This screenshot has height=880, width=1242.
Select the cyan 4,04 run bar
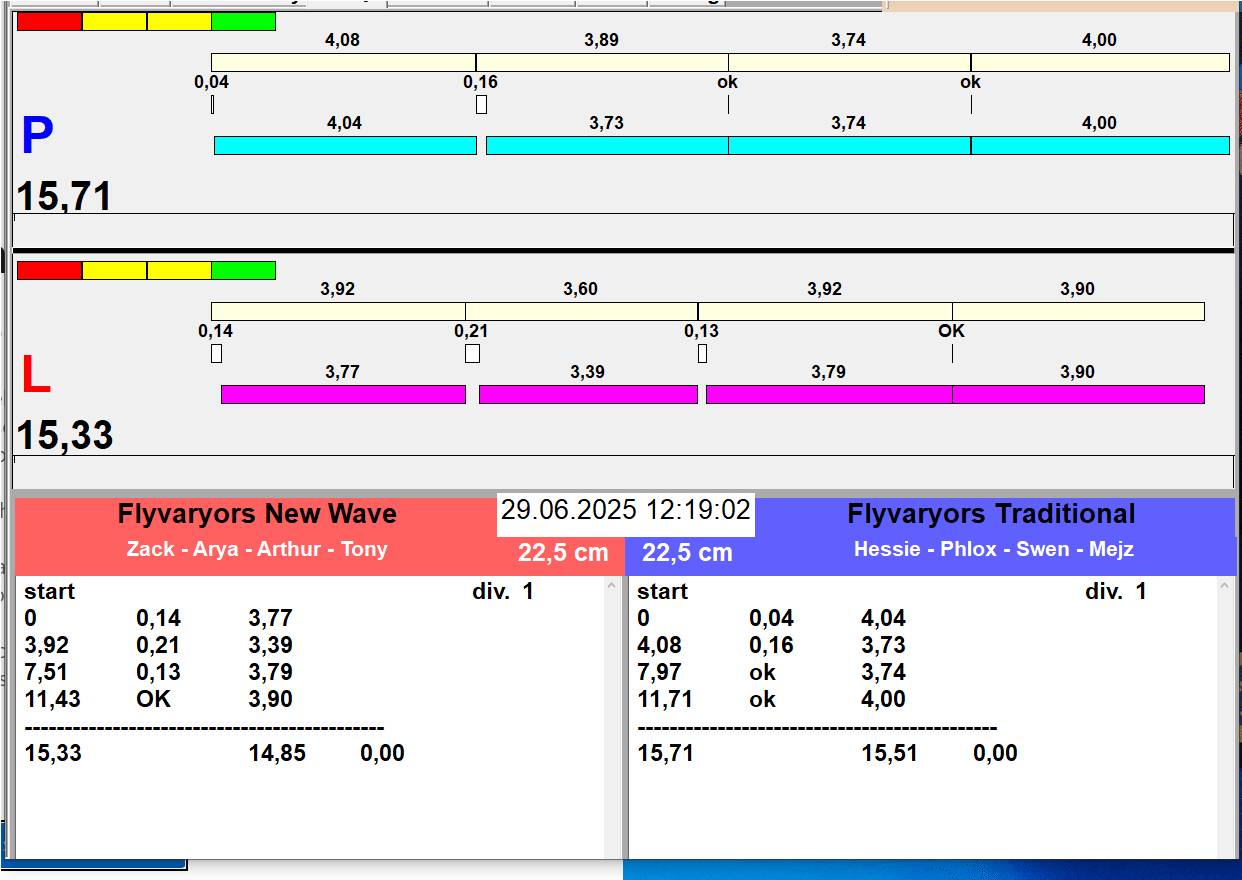coord(345,146)
